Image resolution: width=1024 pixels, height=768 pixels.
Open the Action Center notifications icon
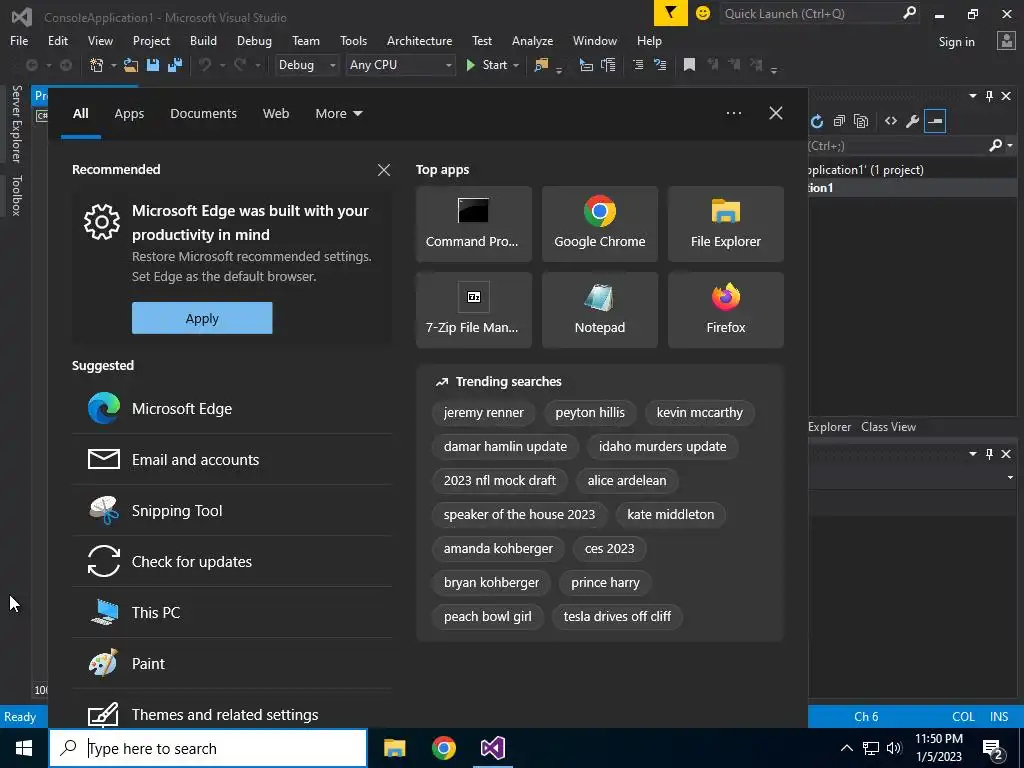click(x=993, y=748)
